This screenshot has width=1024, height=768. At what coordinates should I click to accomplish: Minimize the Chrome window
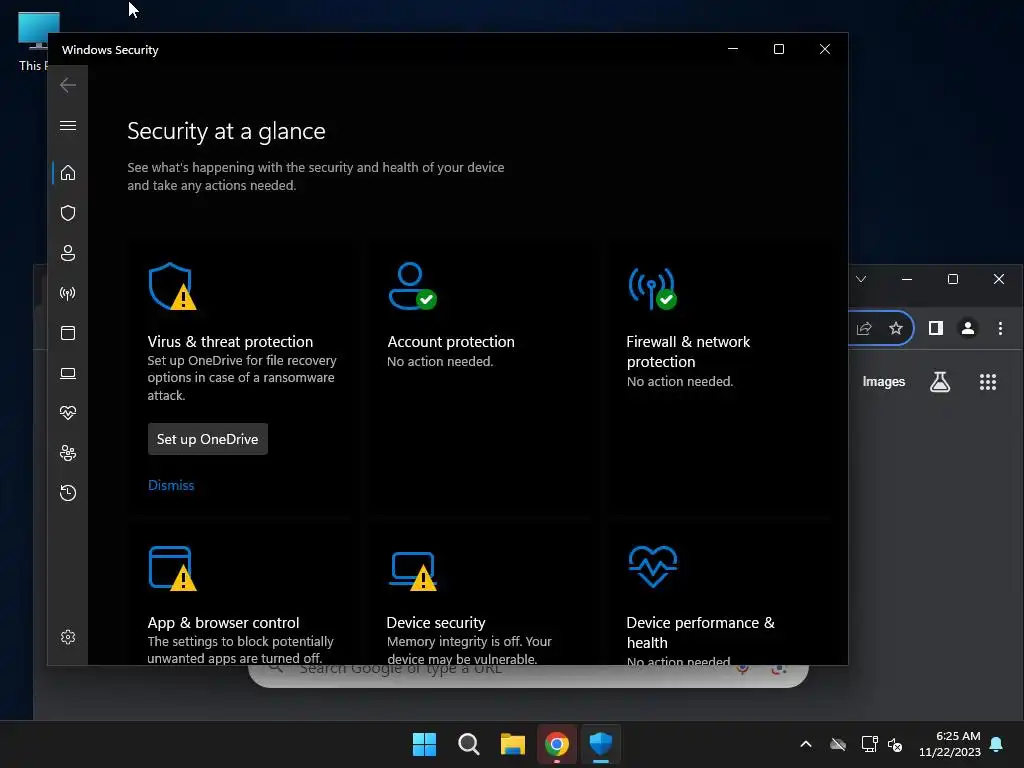[906, 279]
